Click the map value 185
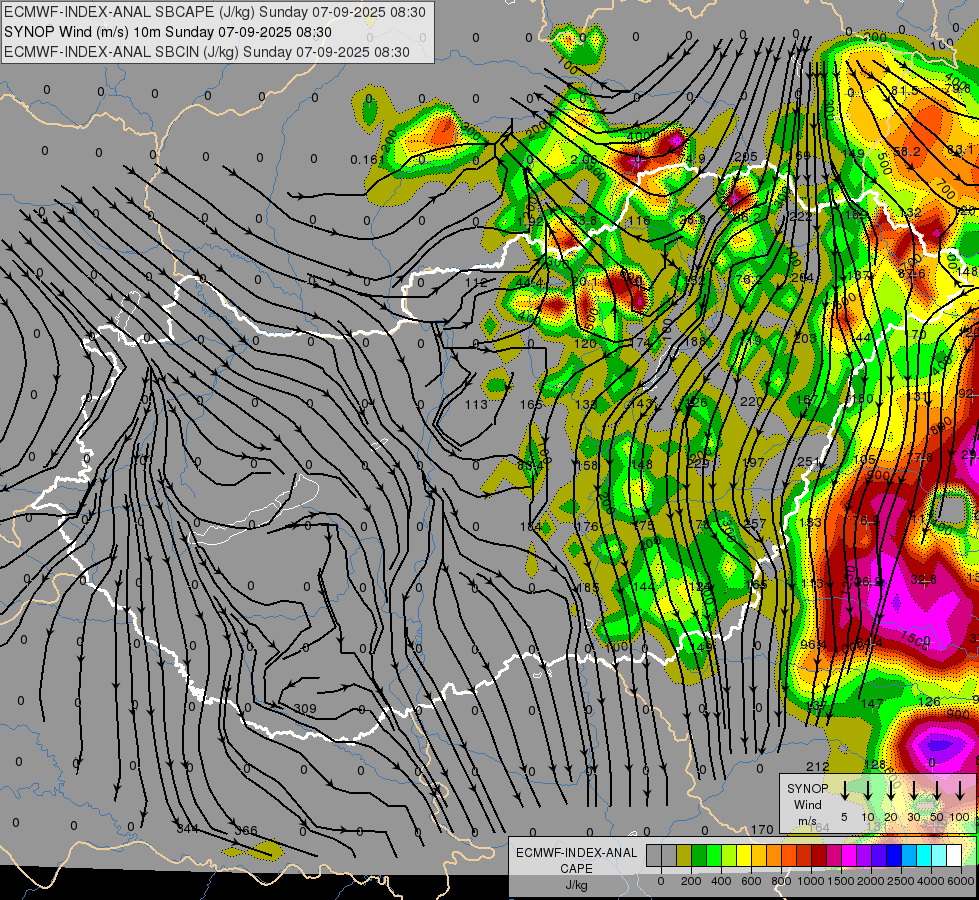This screenshot has height=900, width=979. [x=588, y=587]
